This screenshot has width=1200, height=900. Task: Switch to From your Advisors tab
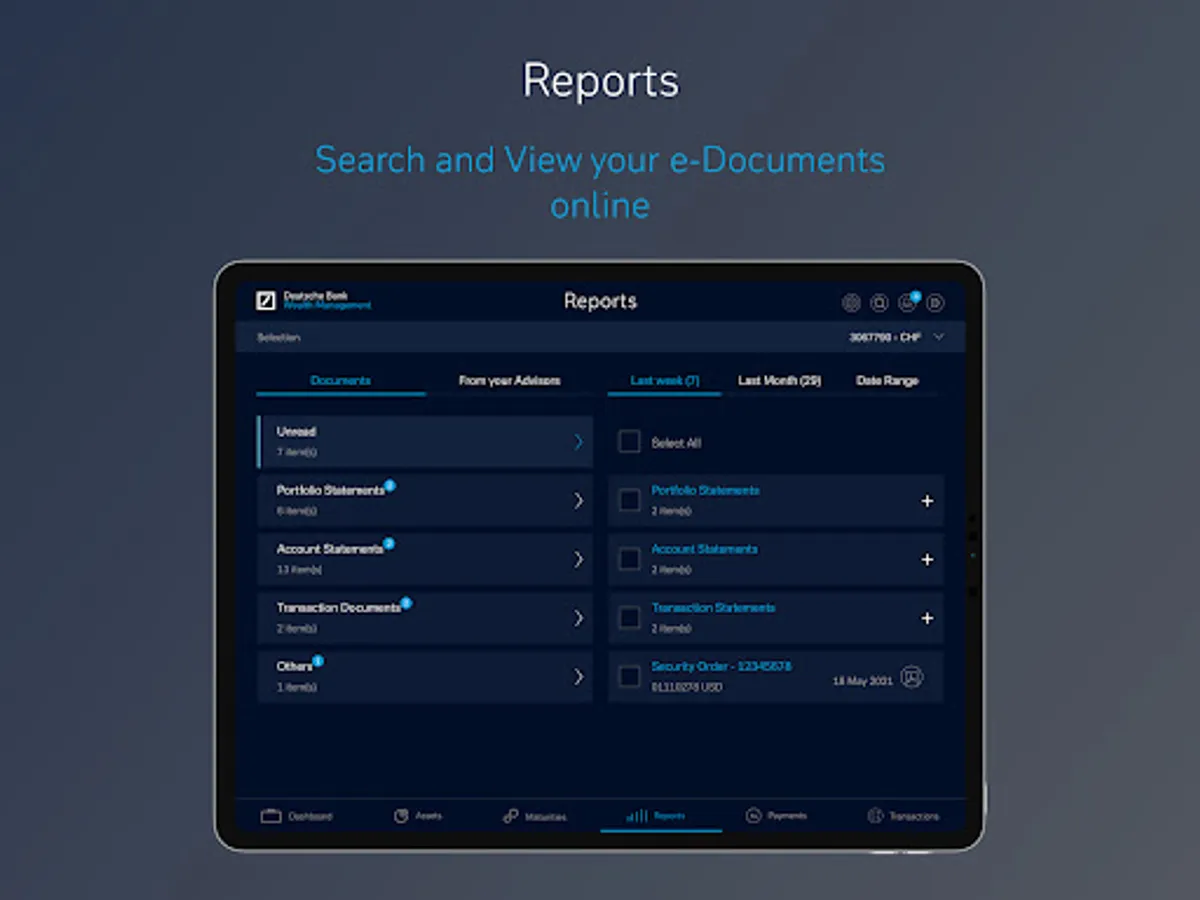(x=509, y=381)
